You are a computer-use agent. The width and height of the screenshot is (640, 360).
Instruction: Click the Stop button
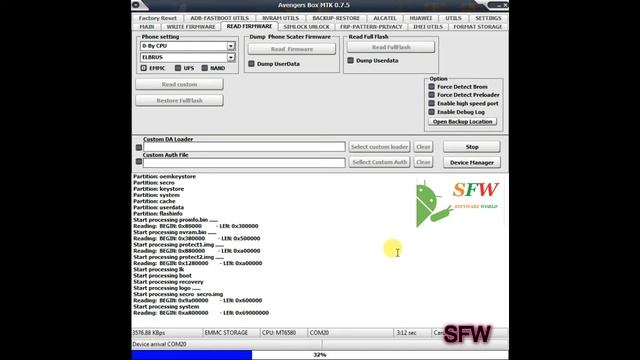[x=472, y=147]
